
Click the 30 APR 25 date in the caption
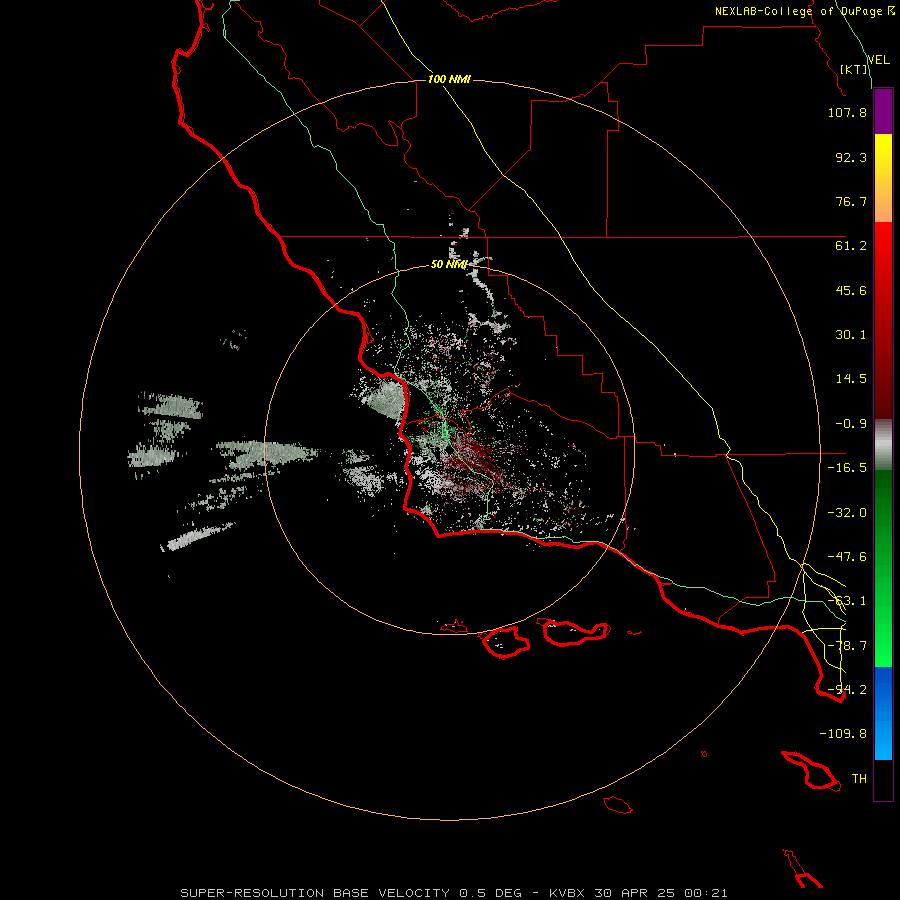coord(635,893)
